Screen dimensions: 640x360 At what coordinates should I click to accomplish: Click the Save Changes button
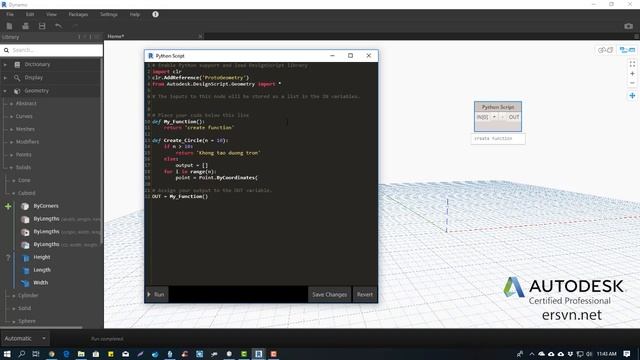329,294
